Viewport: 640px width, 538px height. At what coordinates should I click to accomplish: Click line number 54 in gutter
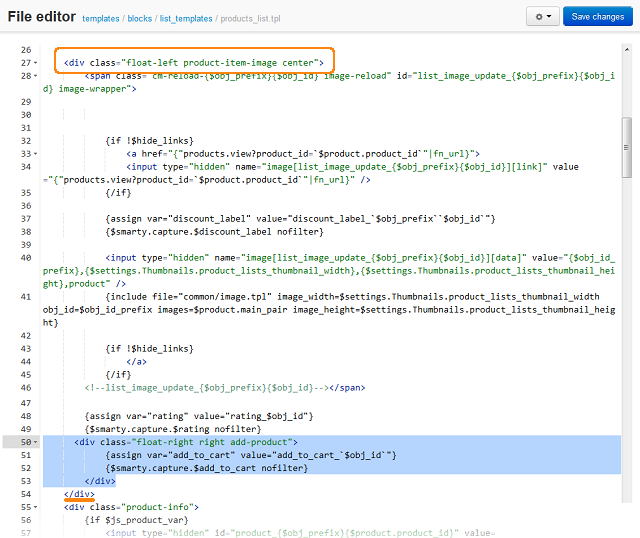pos(26,494)
